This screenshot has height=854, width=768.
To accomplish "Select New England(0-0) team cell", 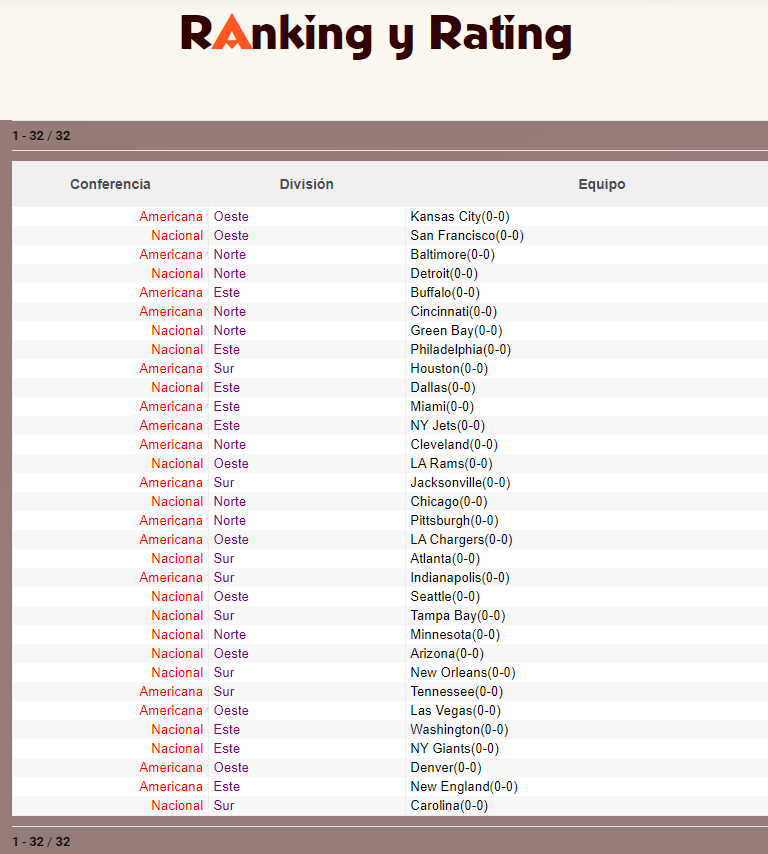I will [464, 786].
